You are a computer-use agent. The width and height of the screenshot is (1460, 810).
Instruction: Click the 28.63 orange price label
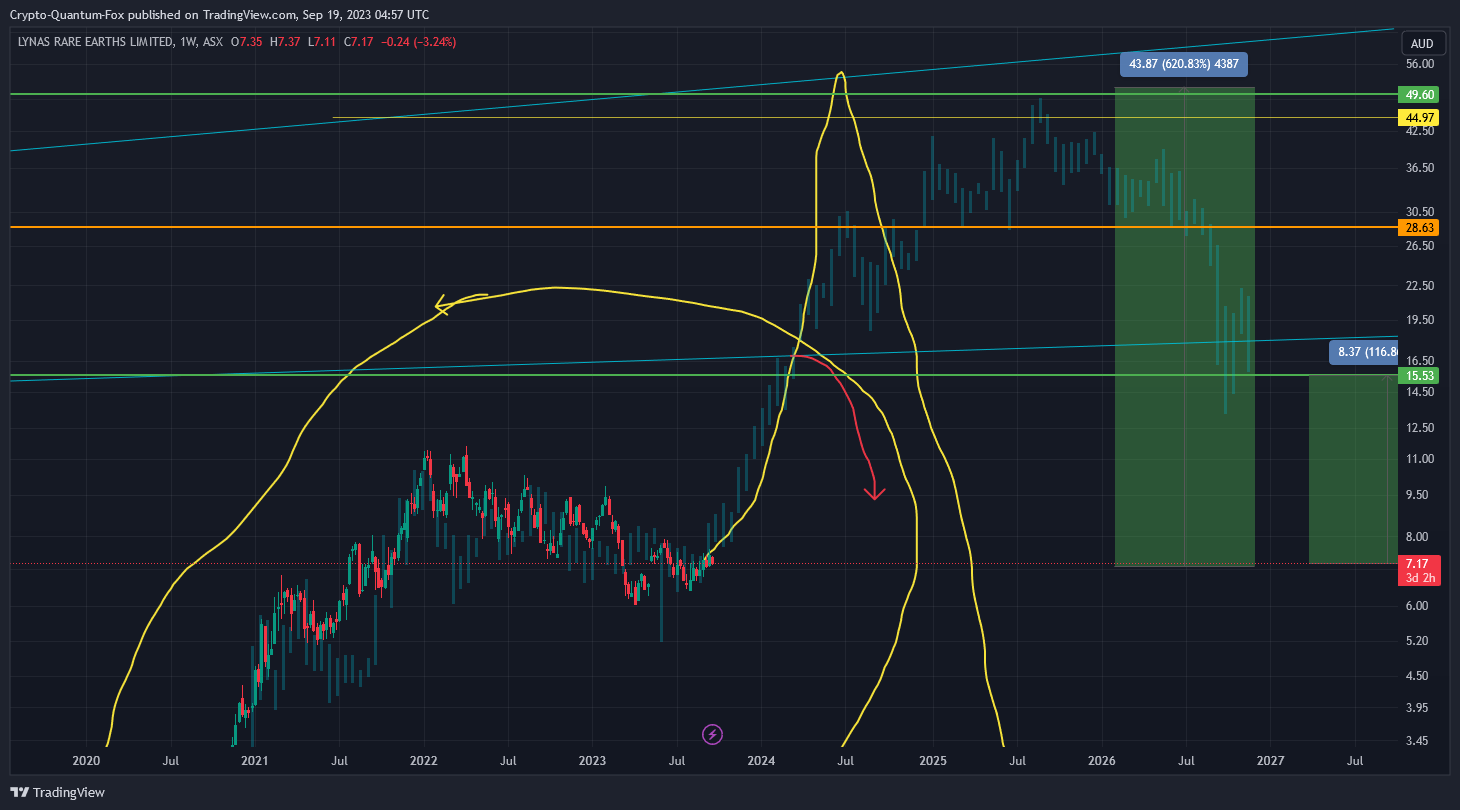click(x=1419, y=228)
